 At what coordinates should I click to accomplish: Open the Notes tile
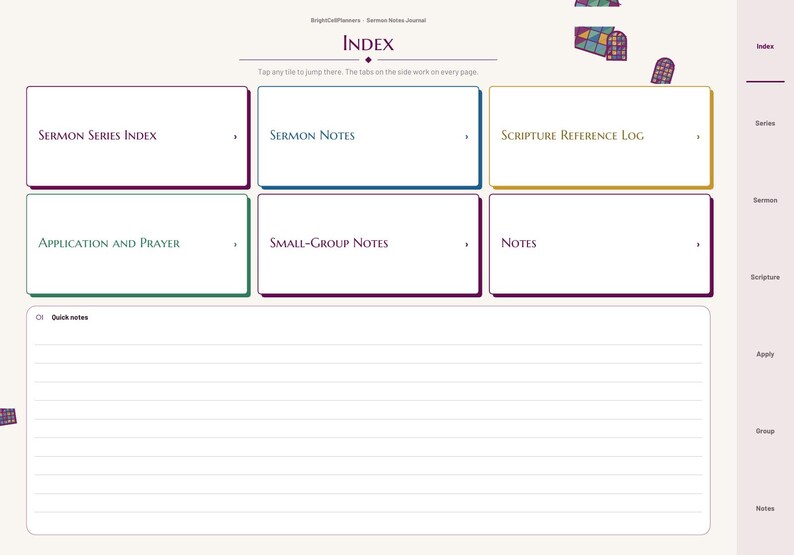tap(600, 244)
